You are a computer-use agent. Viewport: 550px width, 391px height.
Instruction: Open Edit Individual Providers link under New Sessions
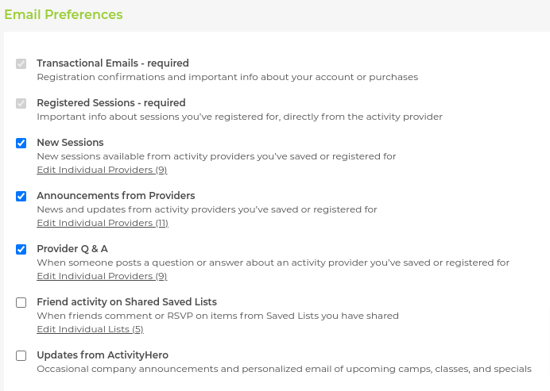102,170
